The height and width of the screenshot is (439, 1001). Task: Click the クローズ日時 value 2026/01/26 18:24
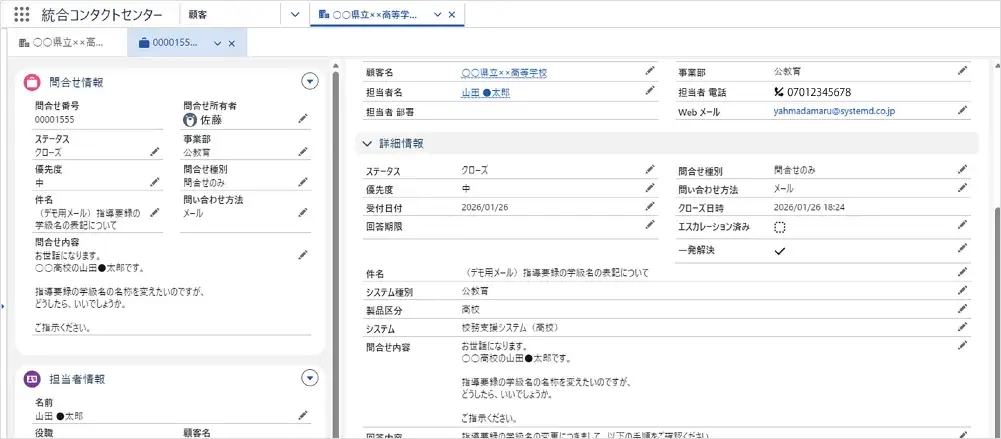809,207
